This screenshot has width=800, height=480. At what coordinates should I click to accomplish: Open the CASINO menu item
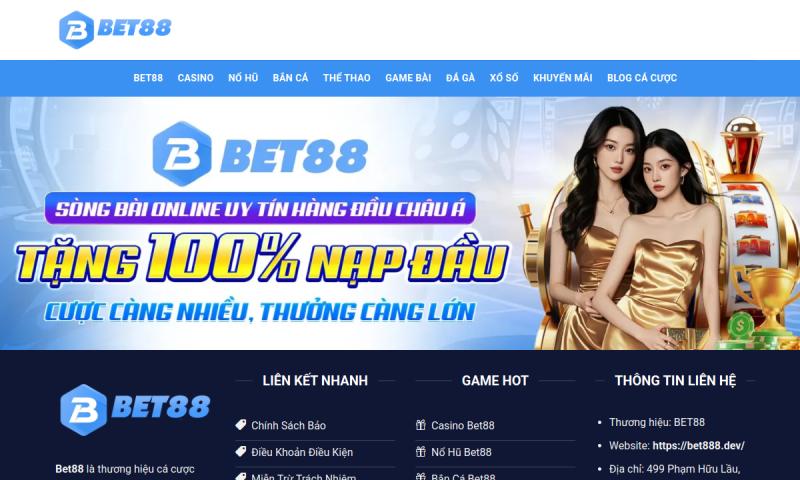[x=195, y=78]
